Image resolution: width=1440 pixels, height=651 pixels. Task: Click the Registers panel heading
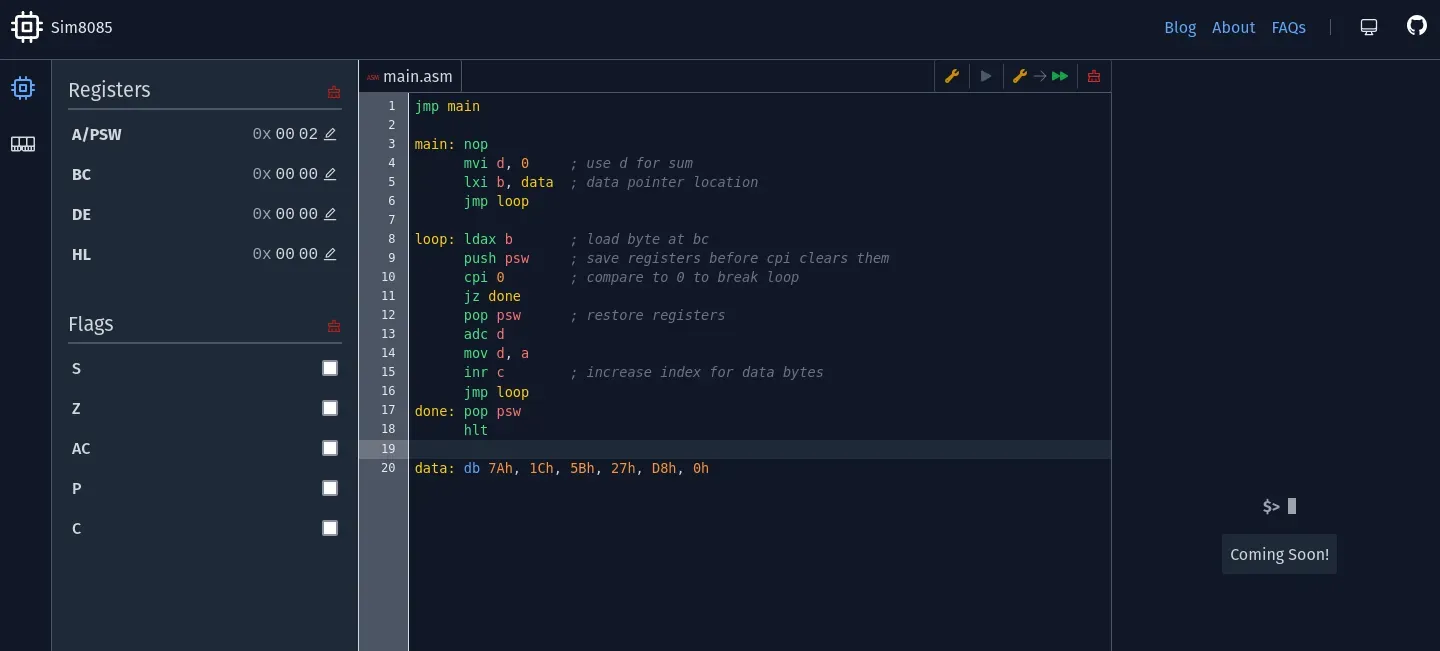pos(109,90)
